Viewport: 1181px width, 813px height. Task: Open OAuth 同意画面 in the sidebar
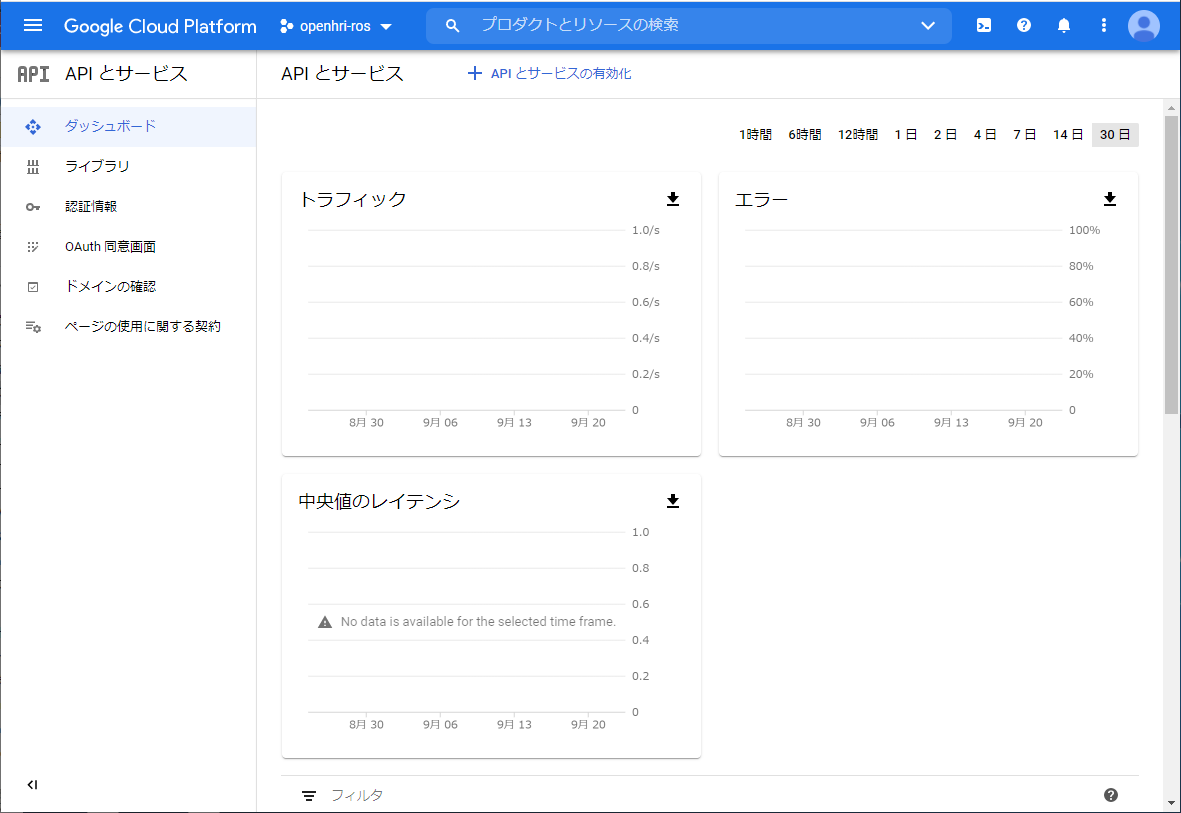pyautogui.click(x=128, y=246)
